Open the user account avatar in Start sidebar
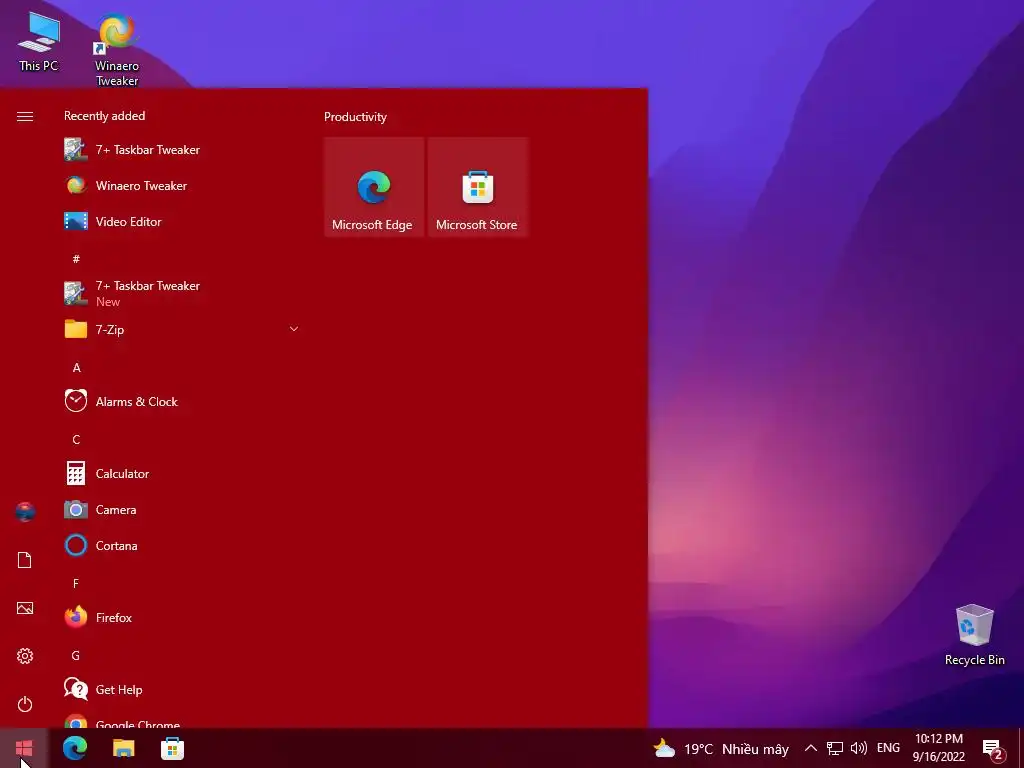This screenshot has width=1024, height=768. click(x=25, y=512)
